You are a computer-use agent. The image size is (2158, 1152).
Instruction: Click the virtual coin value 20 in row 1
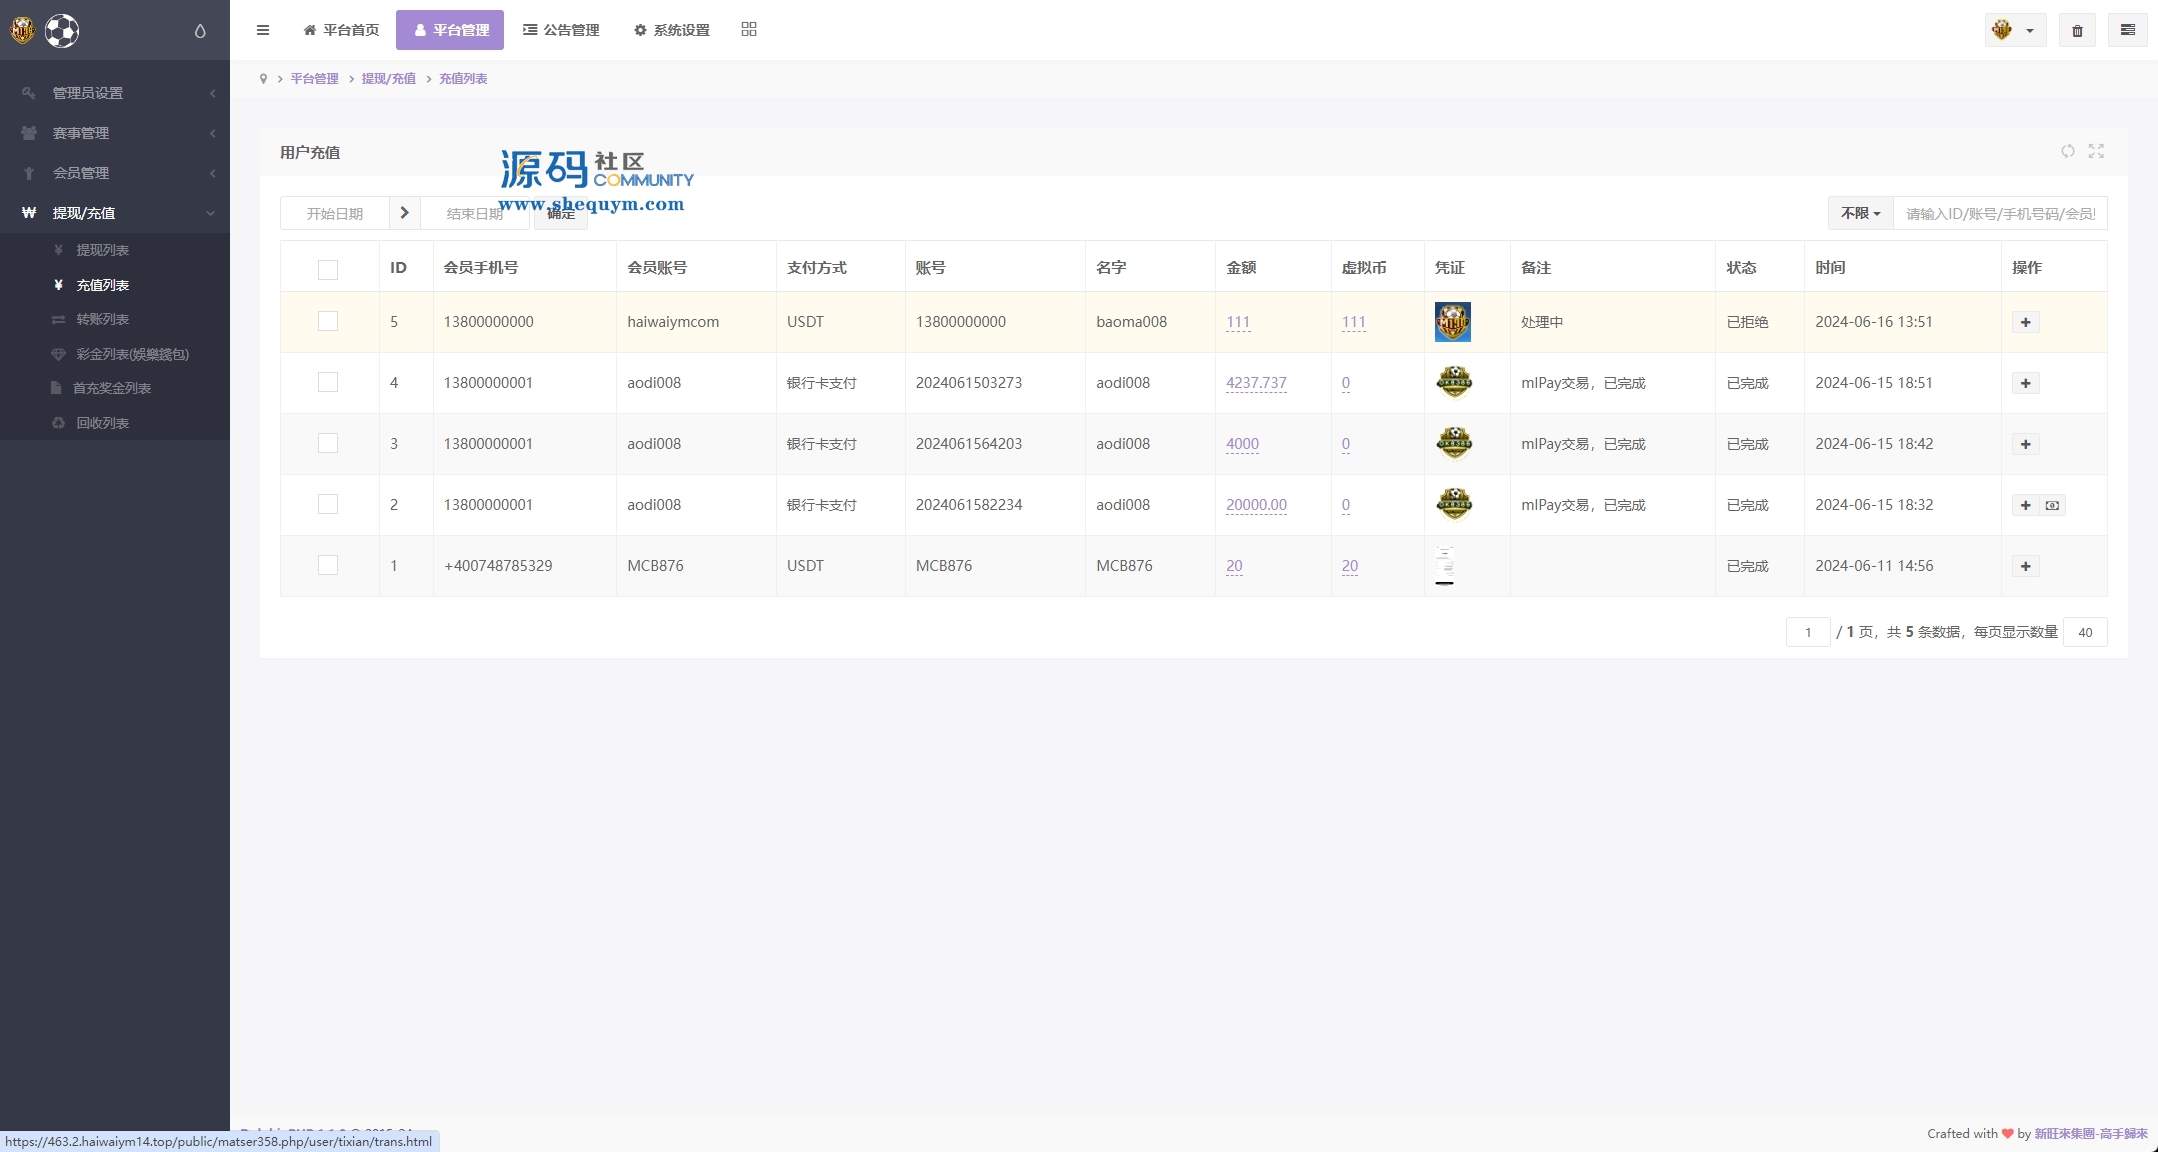pyautogui.click(x=1350, y=566)
